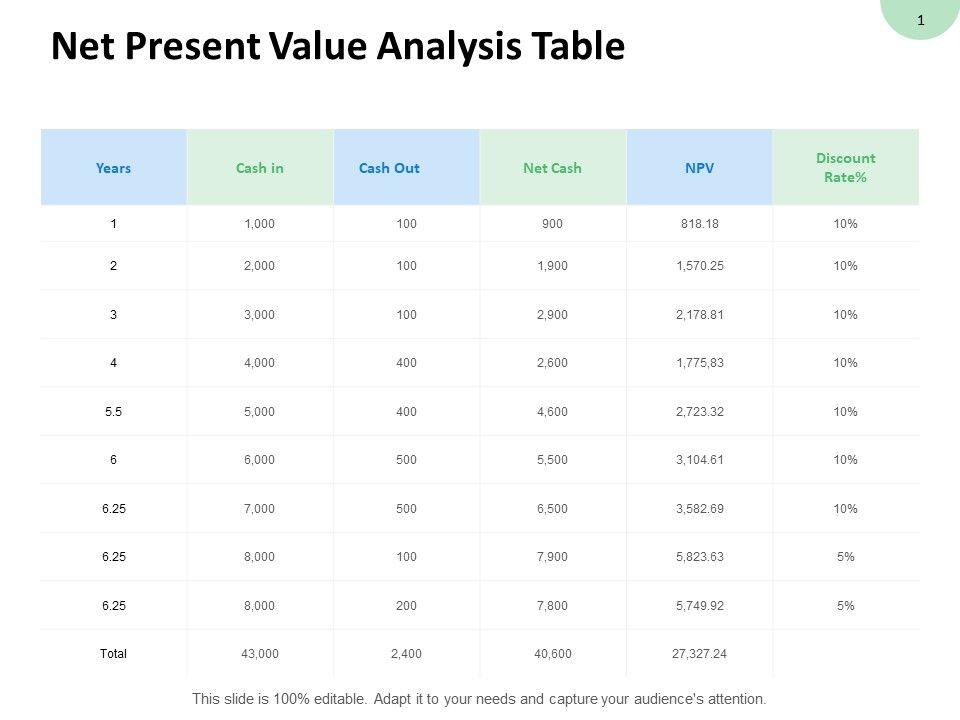Select the Years column header

(113, 168)
